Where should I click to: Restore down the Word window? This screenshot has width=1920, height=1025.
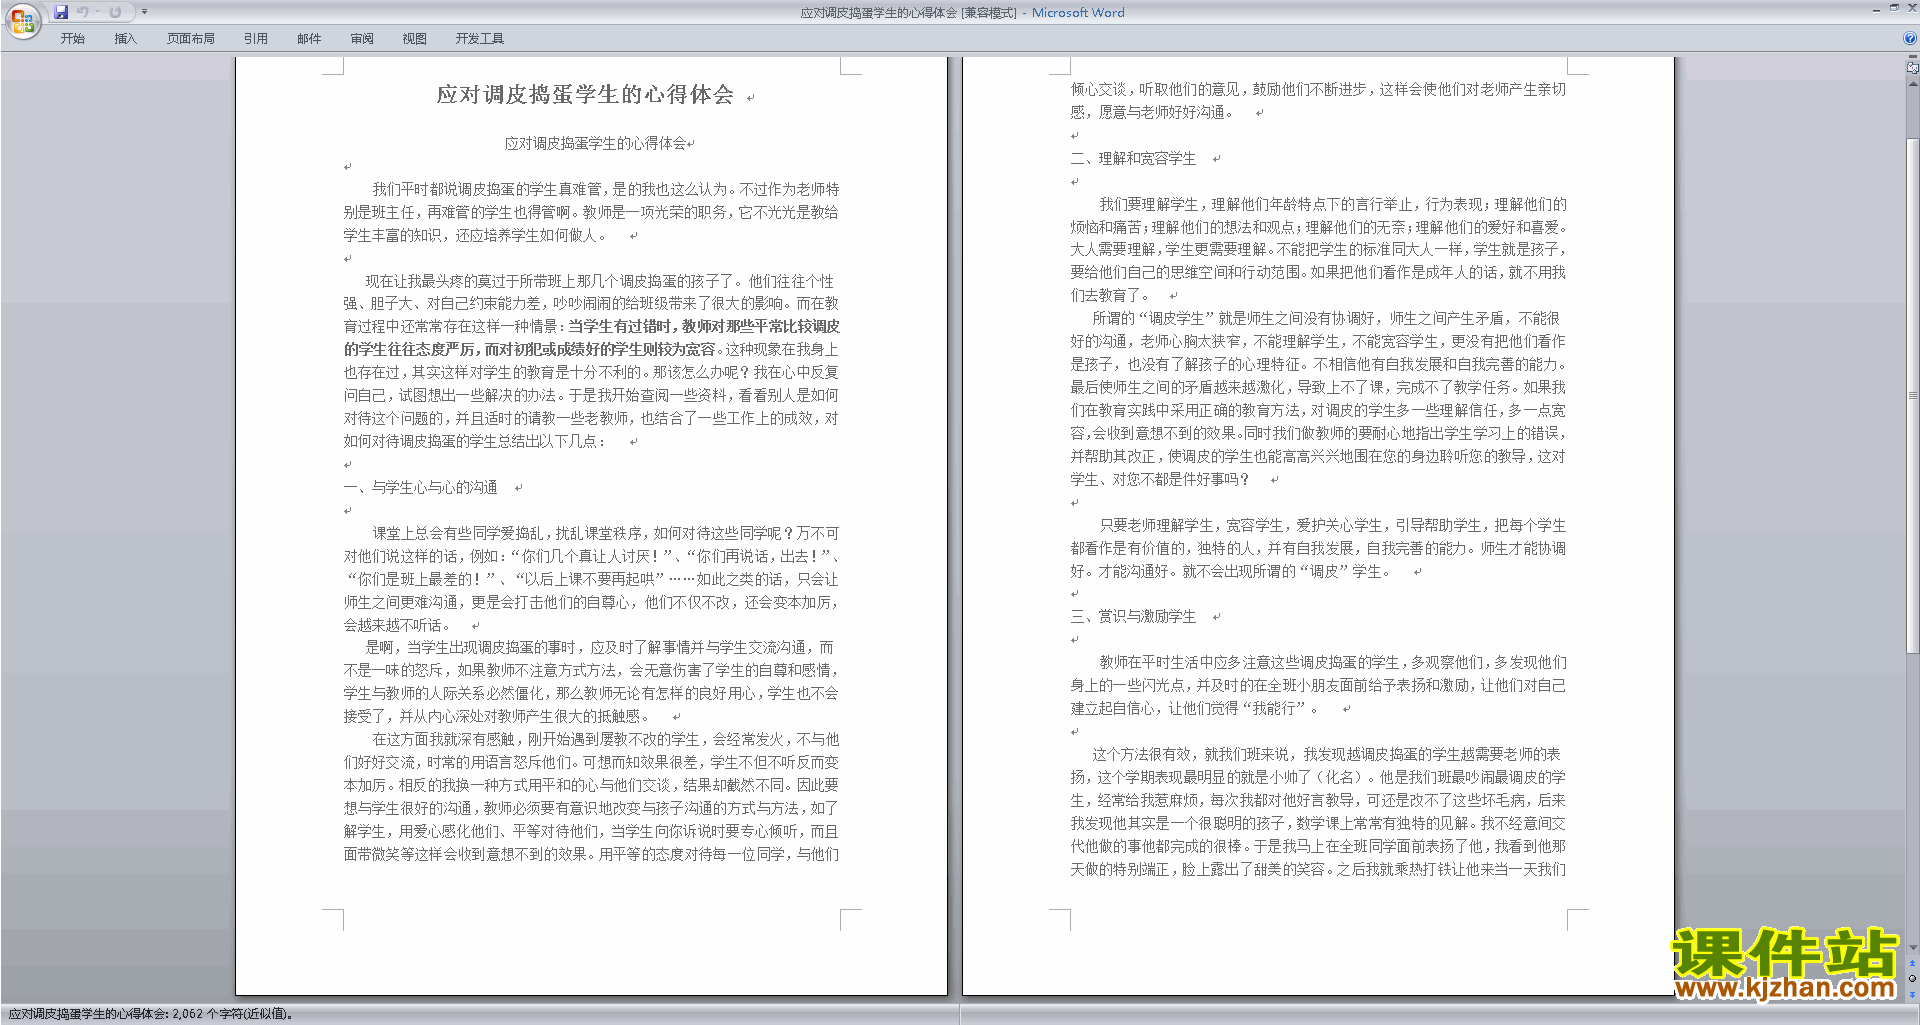click(1893, 8)
